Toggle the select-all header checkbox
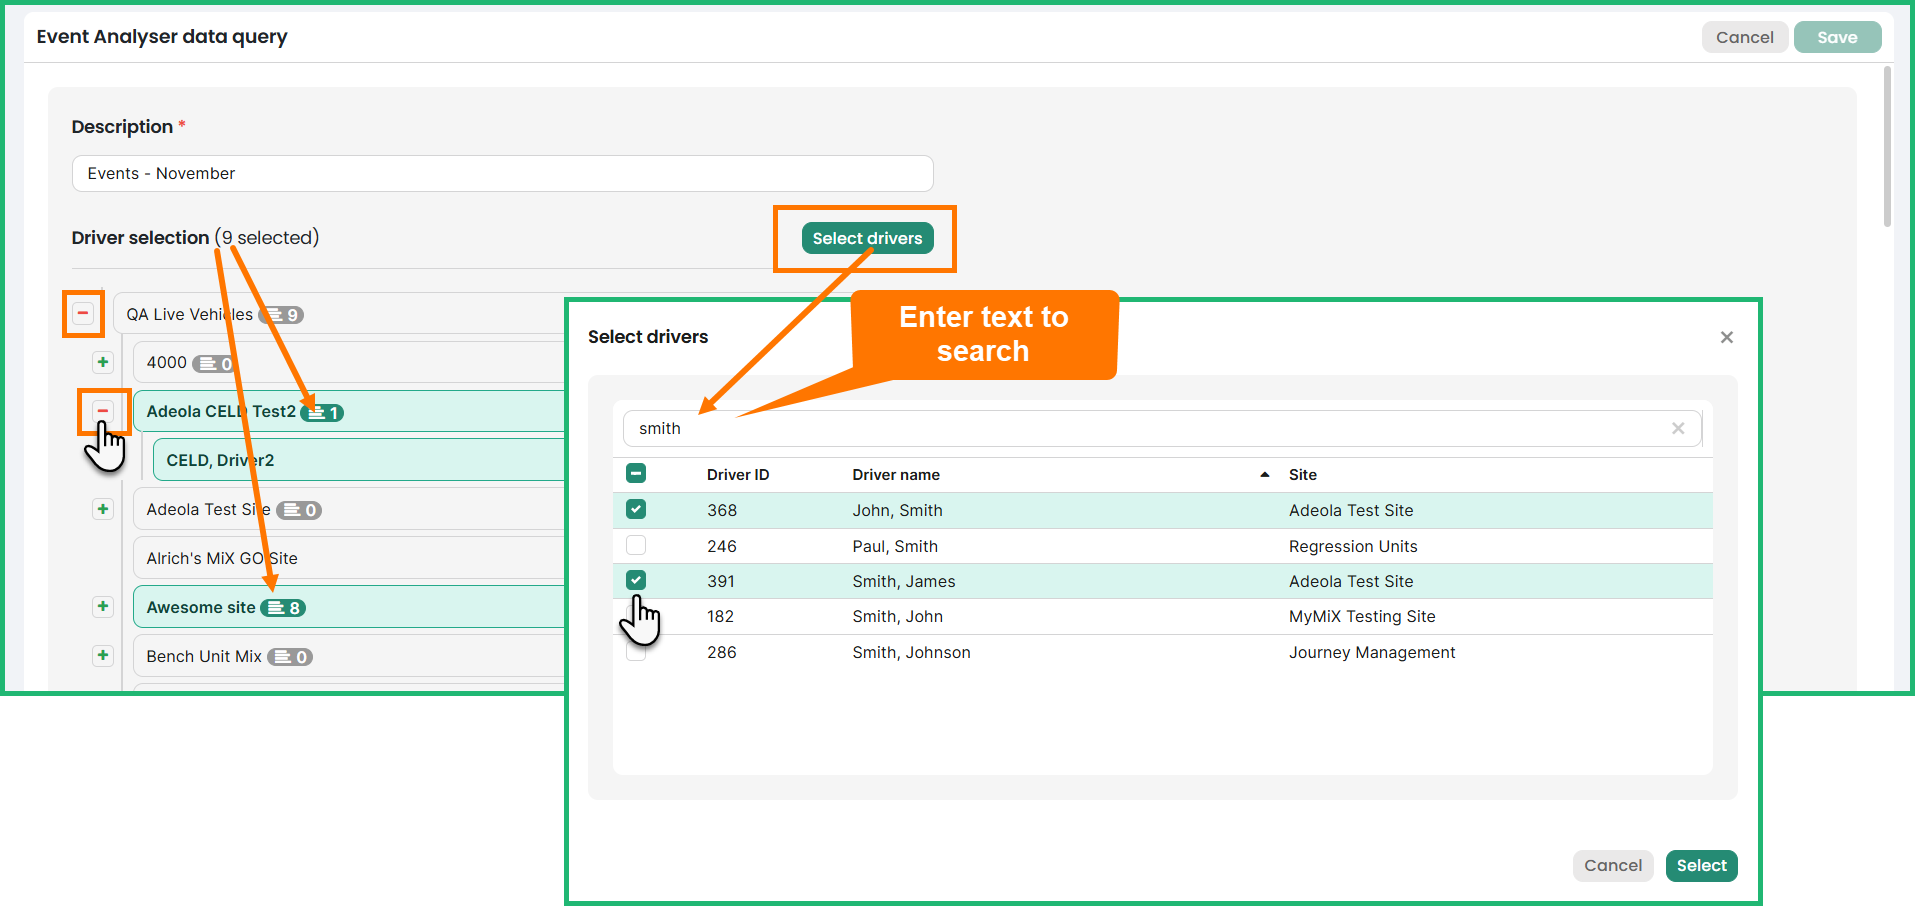Image resolution: width=1915 pixels, height=906 pixels. (x=636, y=474)
